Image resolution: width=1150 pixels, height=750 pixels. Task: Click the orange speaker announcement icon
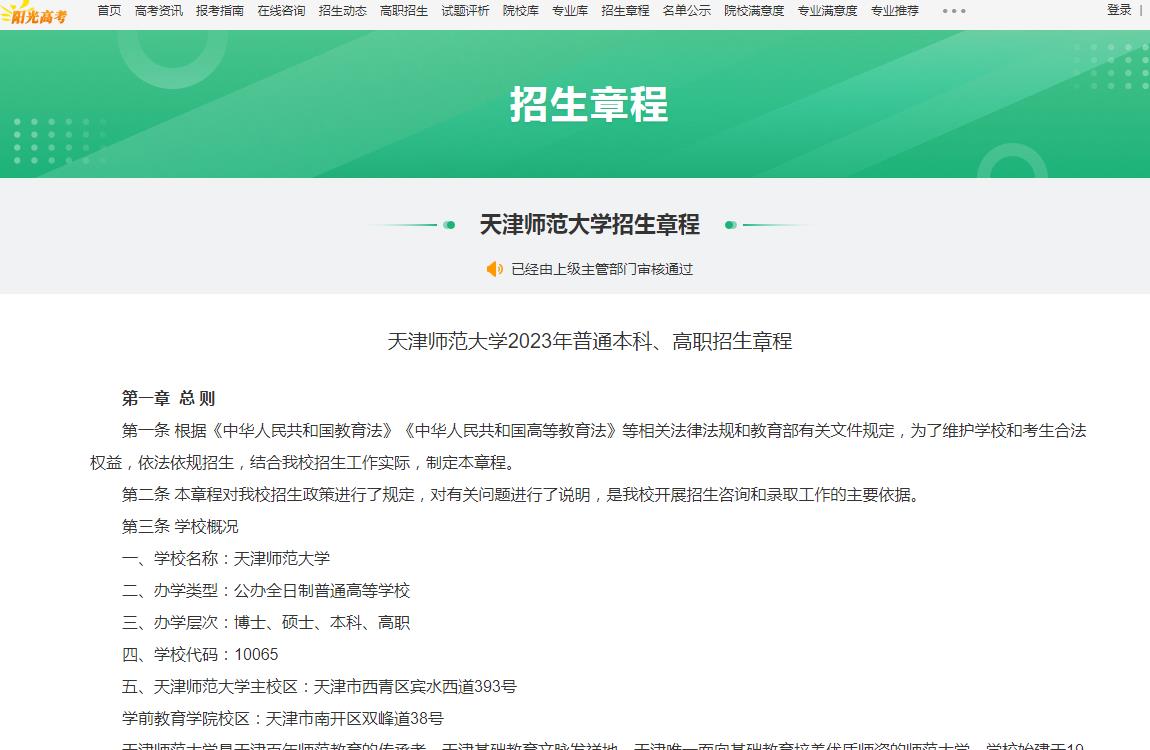[495, 269]
